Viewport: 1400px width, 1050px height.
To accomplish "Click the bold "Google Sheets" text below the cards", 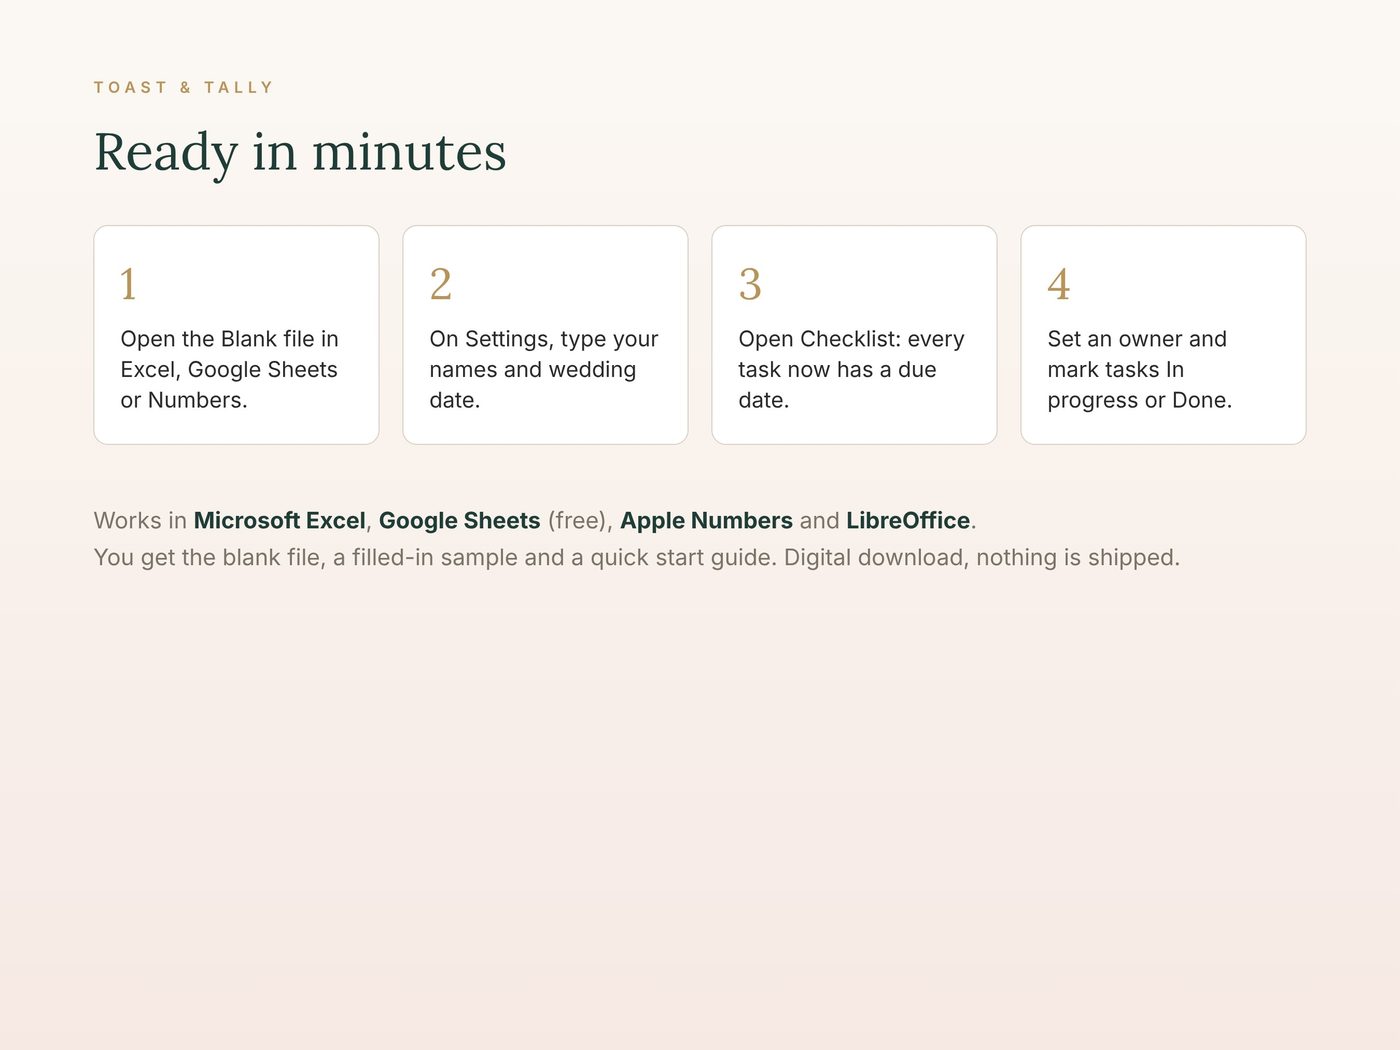I will pos(460,521).
